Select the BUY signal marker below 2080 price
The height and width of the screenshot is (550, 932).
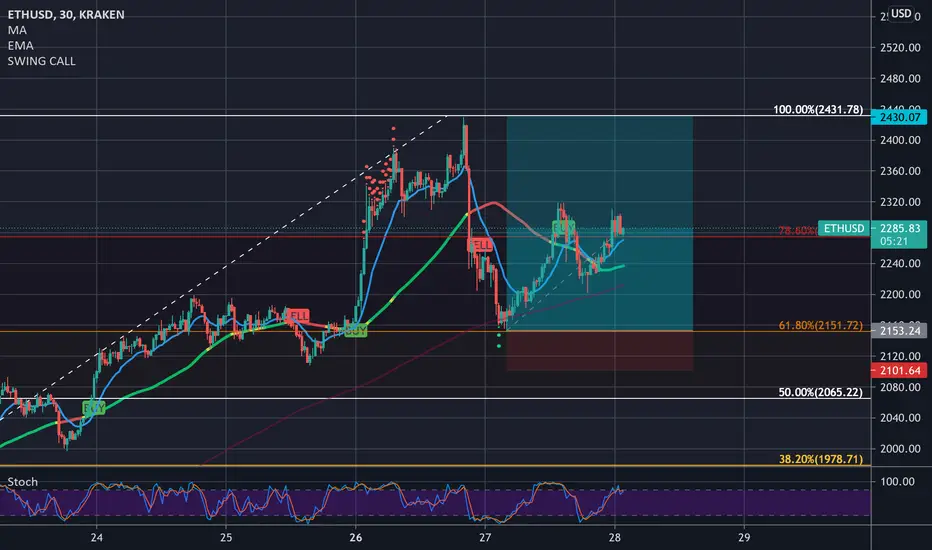[x=94, y=408]
